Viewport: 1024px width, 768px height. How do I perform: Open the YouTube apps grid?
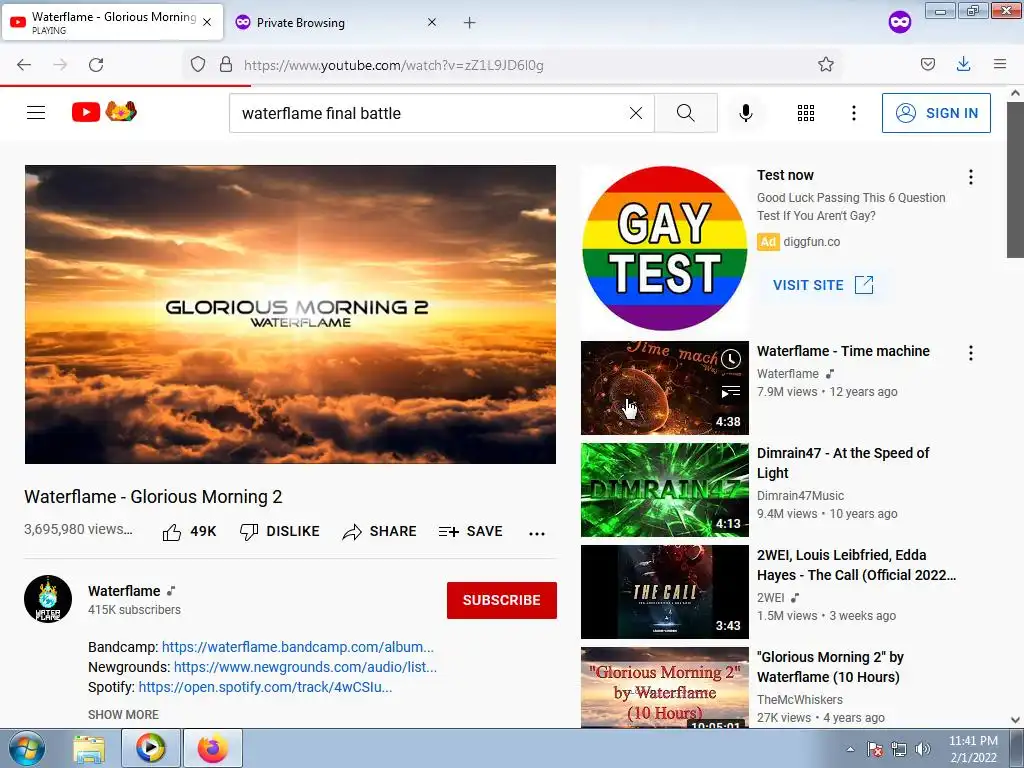(806, 113)
